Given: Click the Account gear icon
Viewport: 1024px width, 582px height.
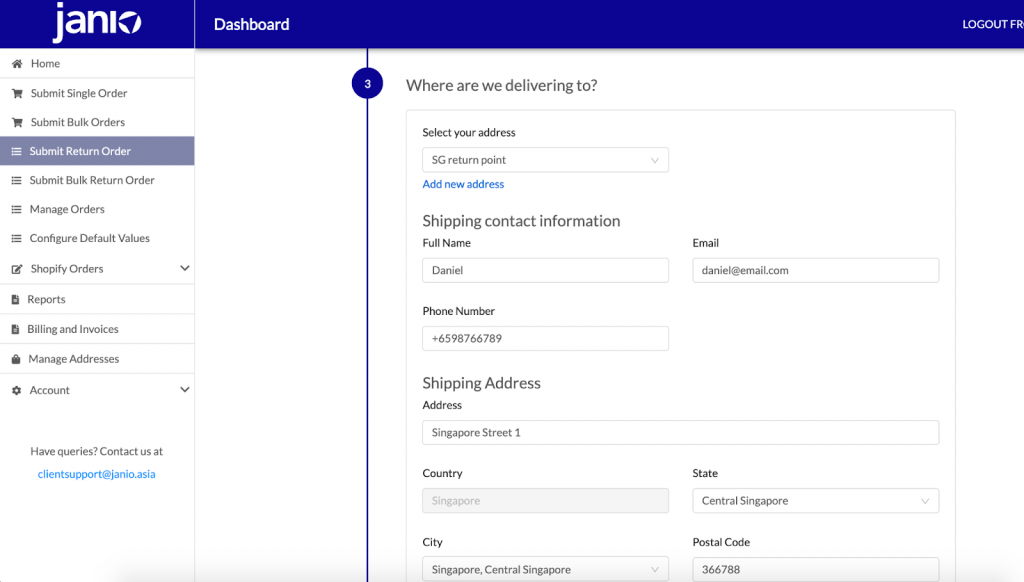Looking at the screenshot, I should [16, 389].
